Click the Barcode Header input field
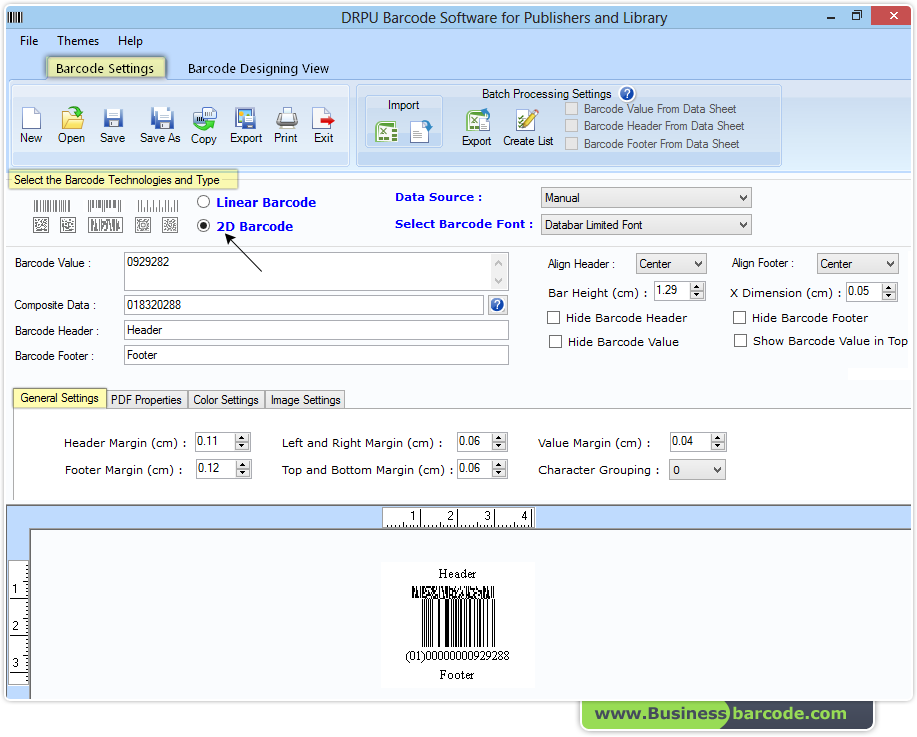Image resolution: width=917 pixels, height=737 pixels. click(316, 330)
